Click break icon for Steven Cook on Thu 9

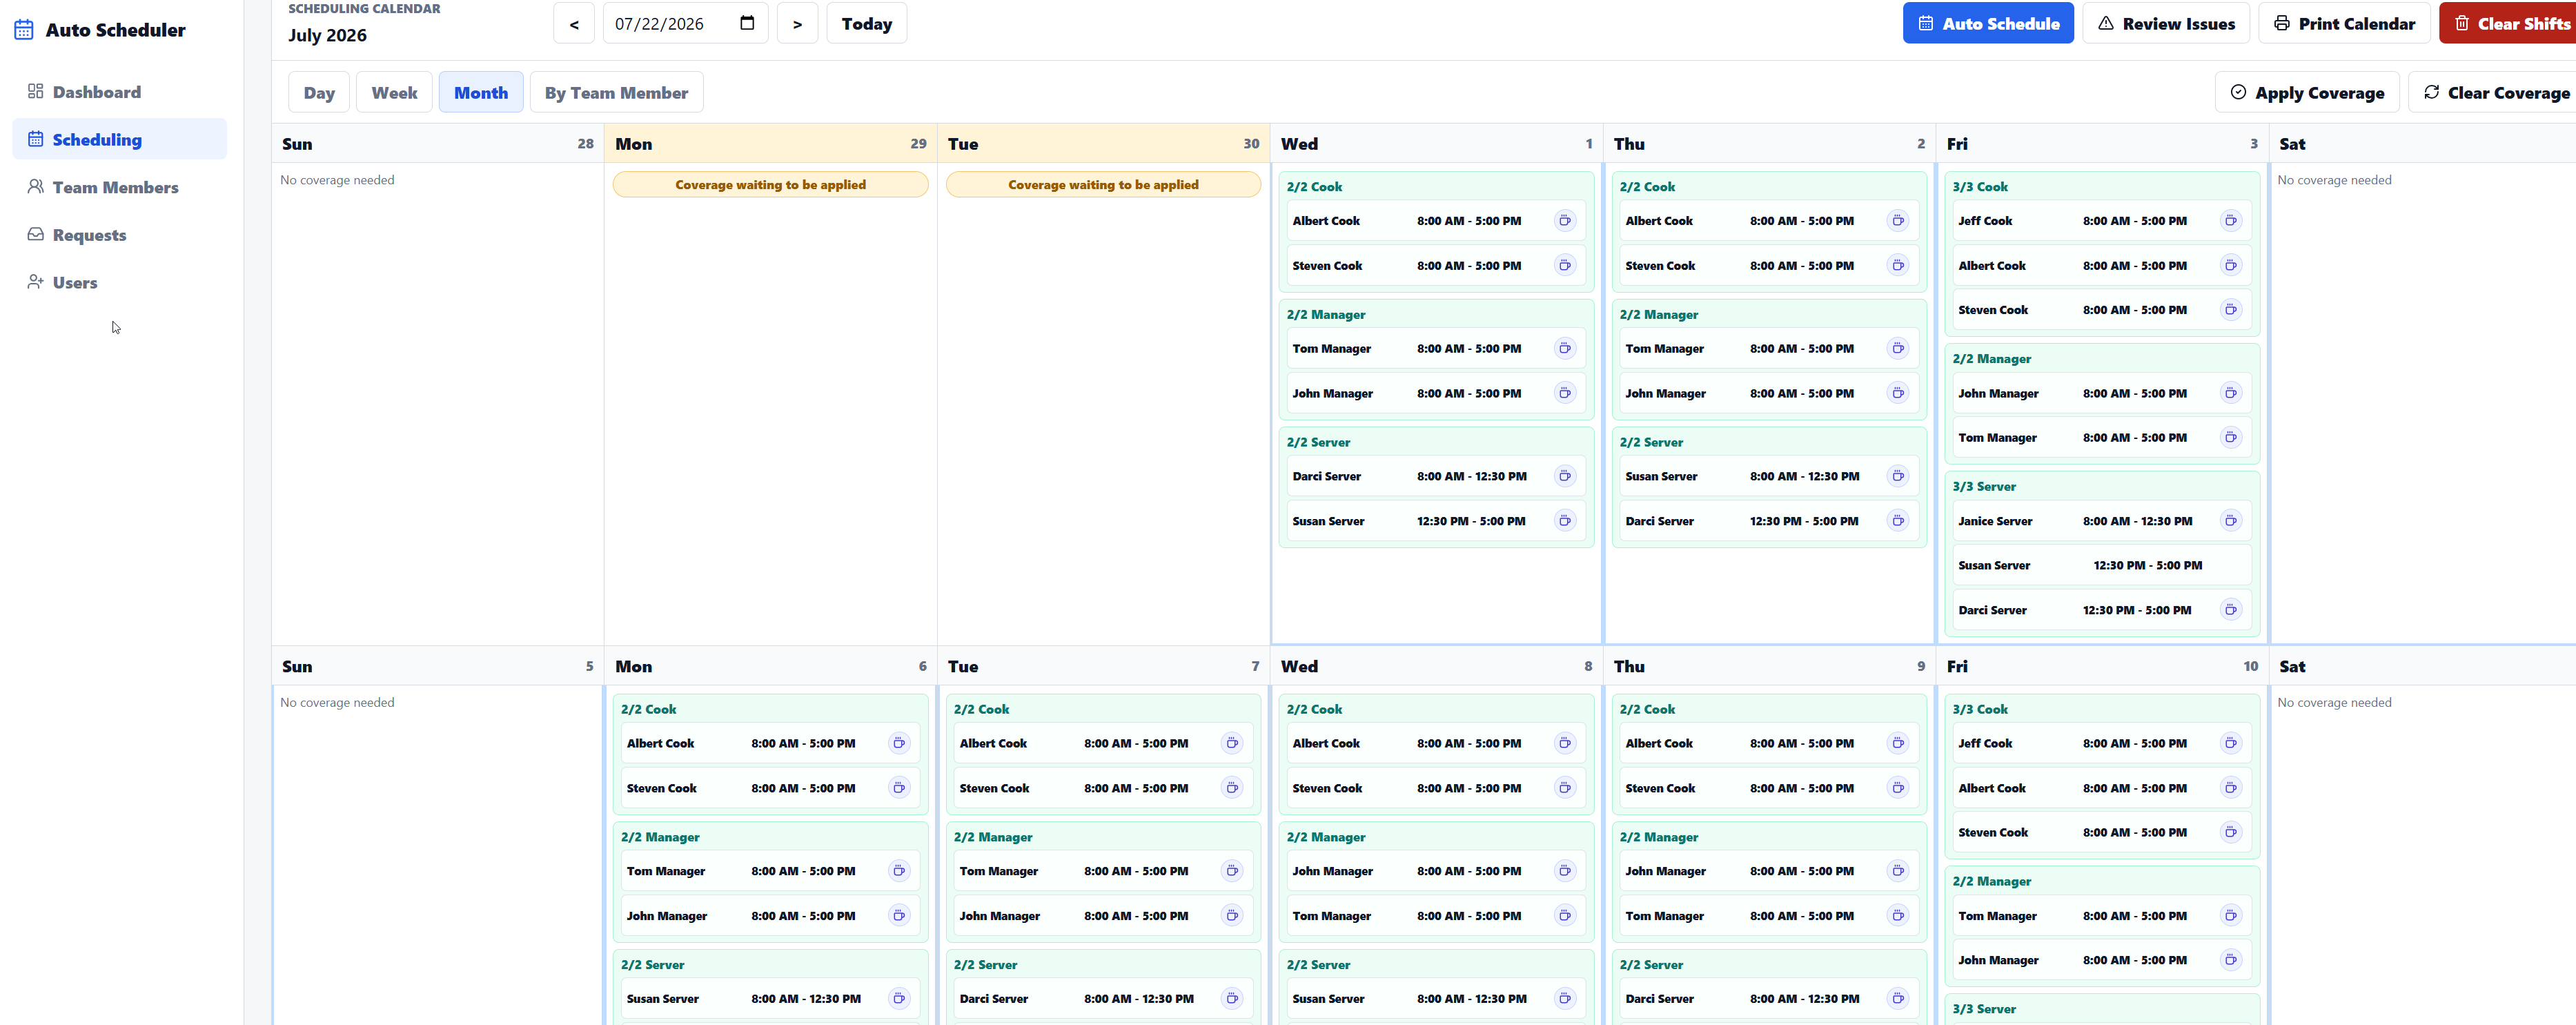1897,788
